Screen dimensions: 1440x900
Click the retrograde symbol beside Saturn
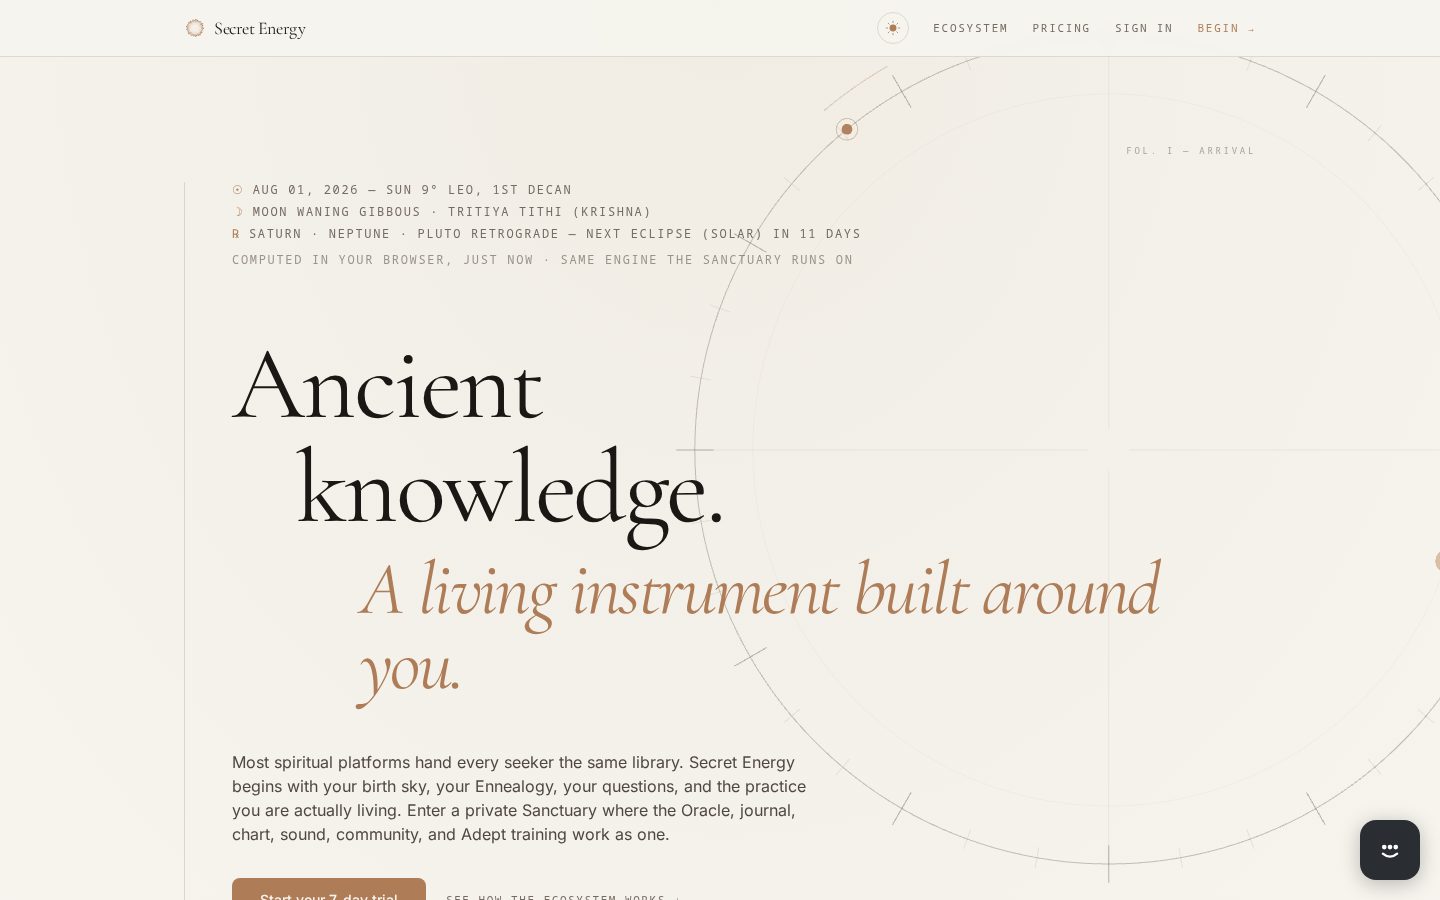tap(236, 234)
